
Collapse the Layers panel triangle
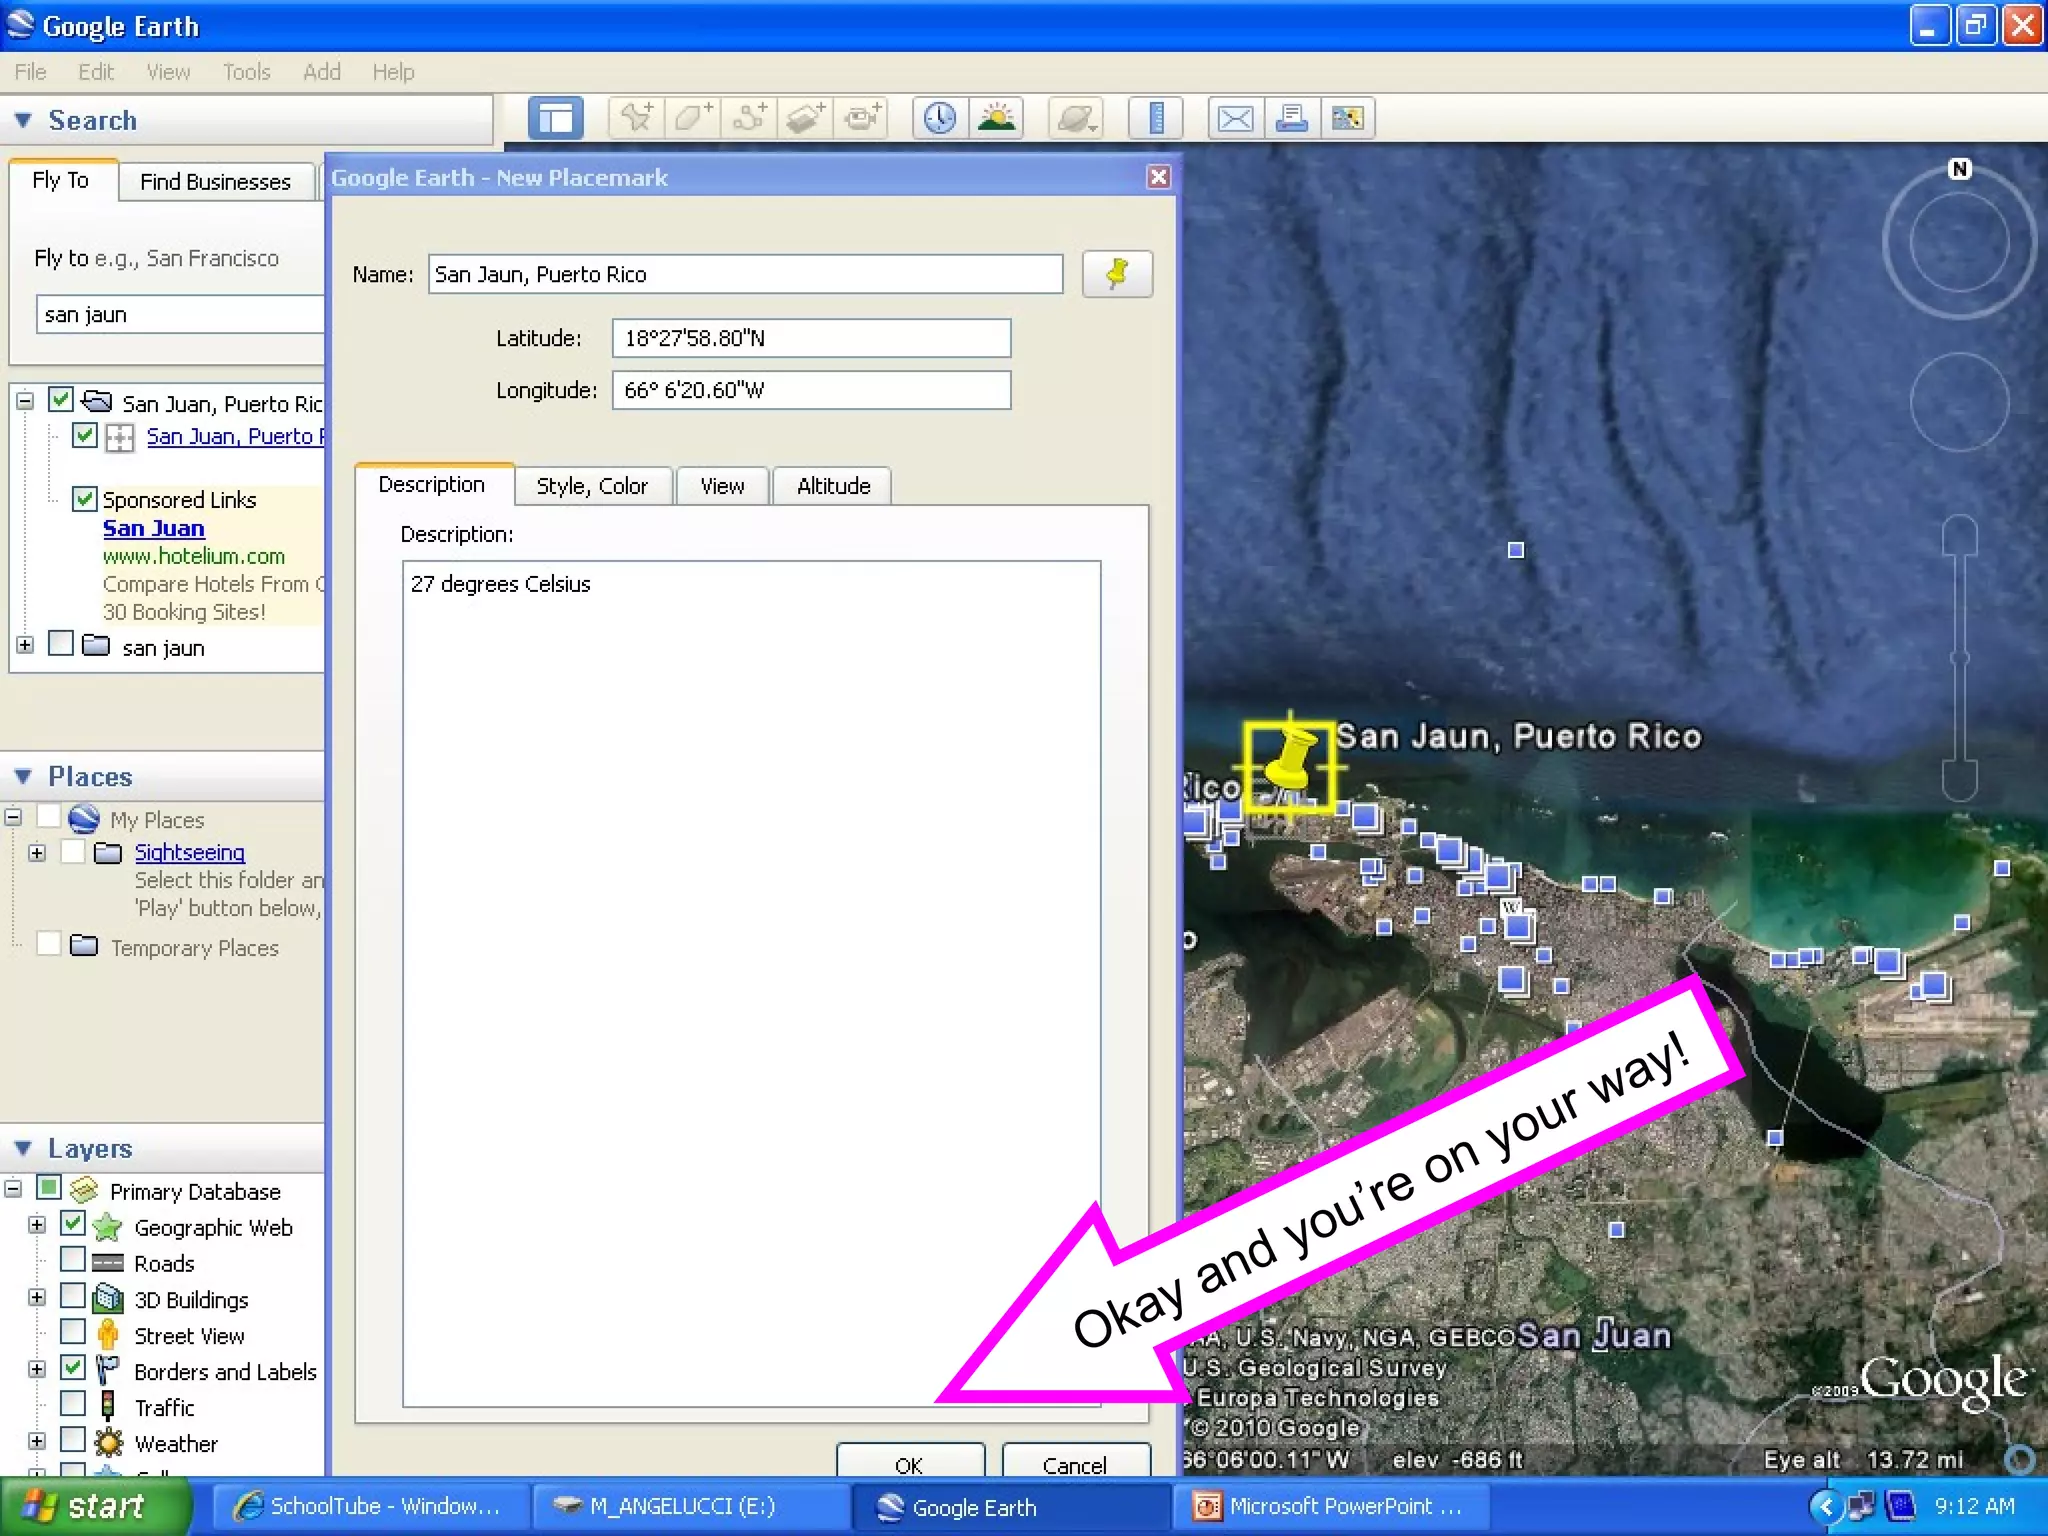(24, 1148)
